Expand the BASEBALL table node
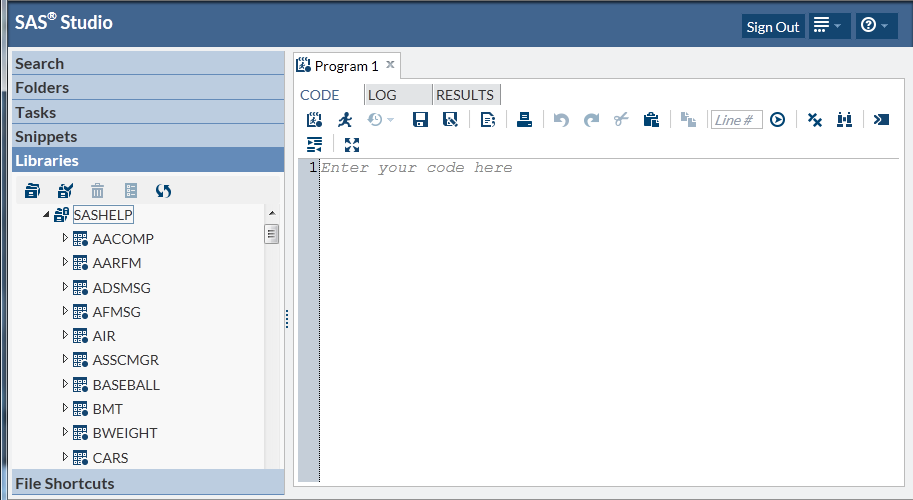 tap(65, 384)
